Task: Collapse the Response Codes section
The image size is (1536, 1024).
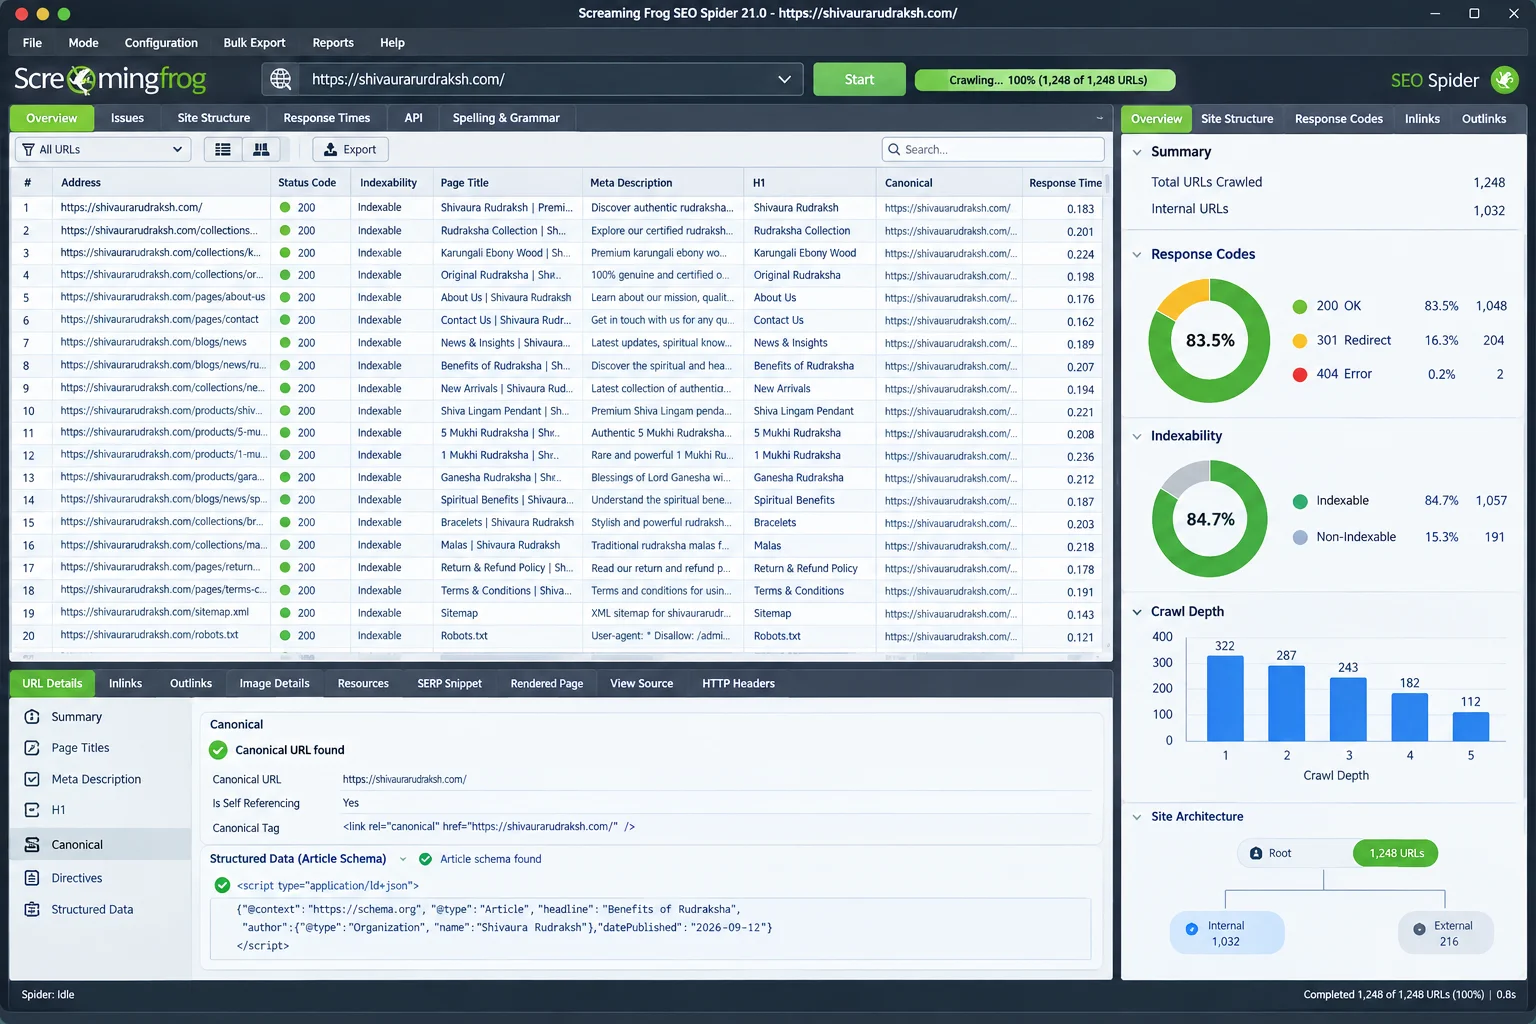Action: [x=1137, y=254]
